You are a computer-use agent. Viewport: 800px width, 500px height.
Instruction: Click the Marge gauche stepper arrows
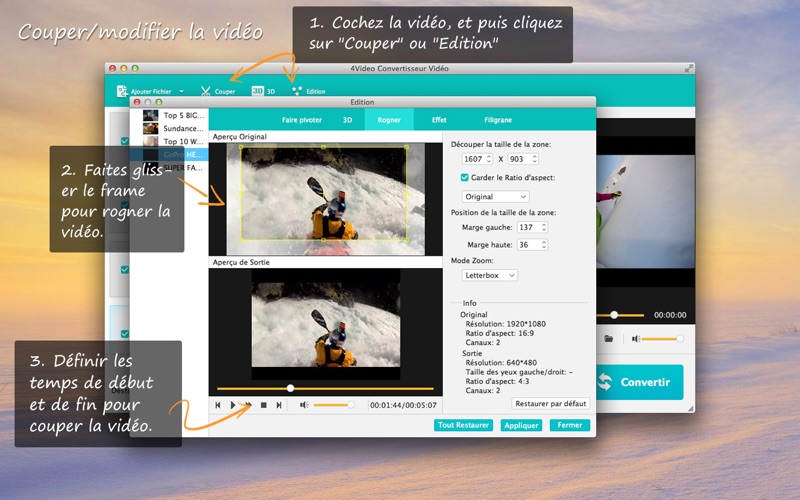click(x=544, y=228)
